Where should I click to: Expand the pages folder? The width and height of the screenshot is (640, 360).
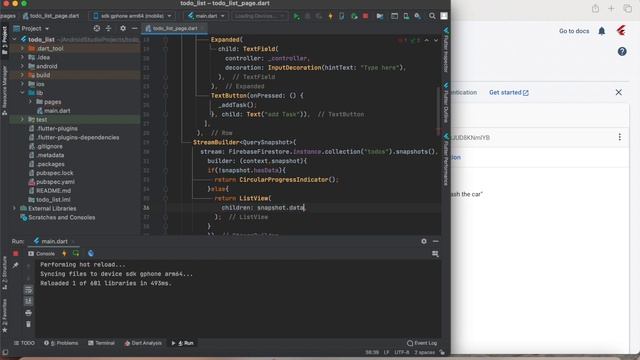click(x=30, y=102)
